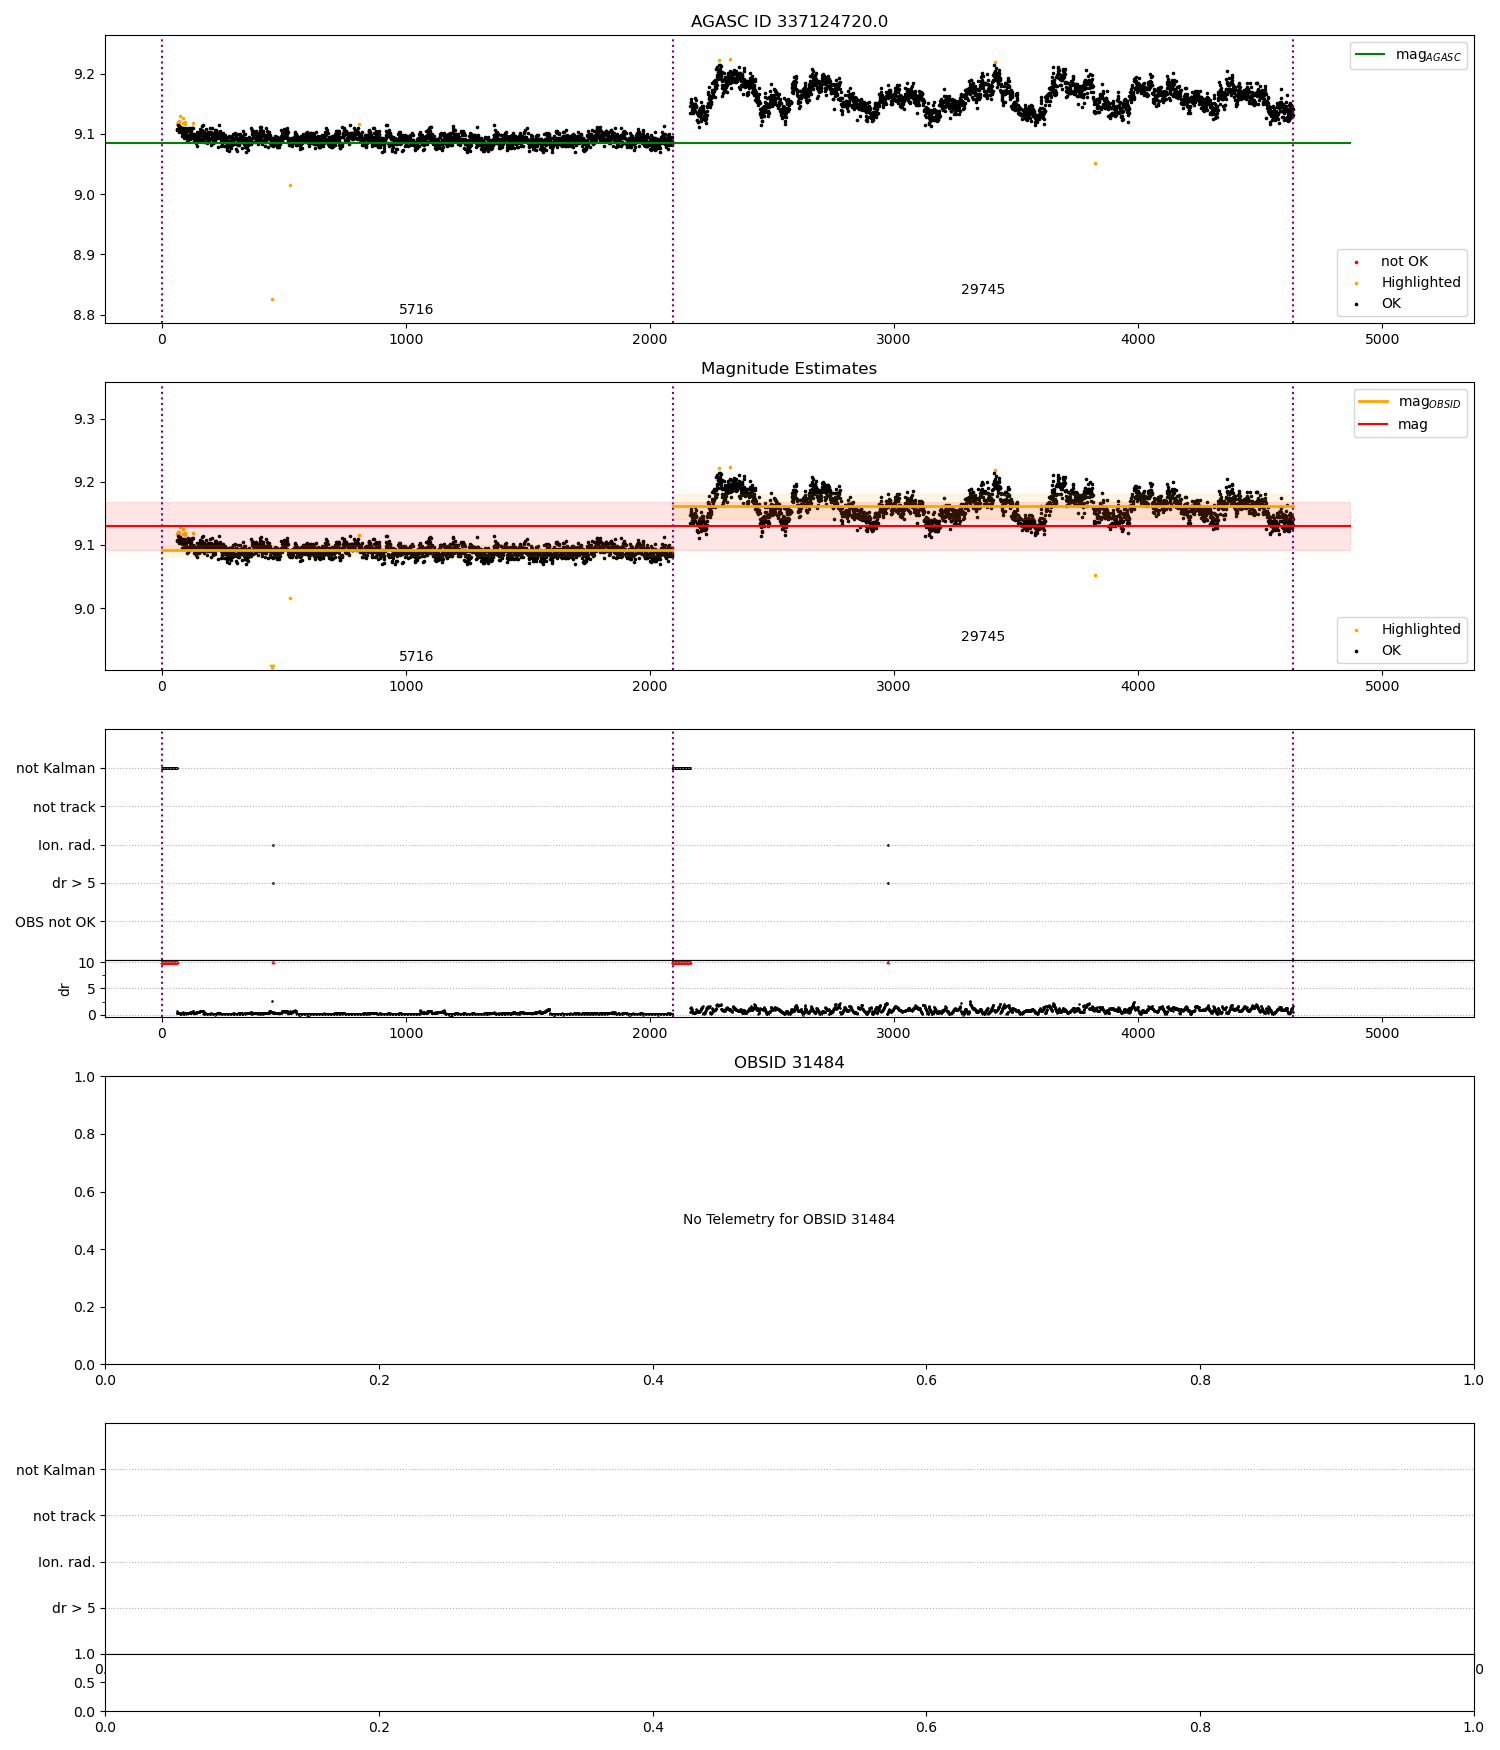
Task: Click the "dr" y-axis label
Action: click(65, 989)
